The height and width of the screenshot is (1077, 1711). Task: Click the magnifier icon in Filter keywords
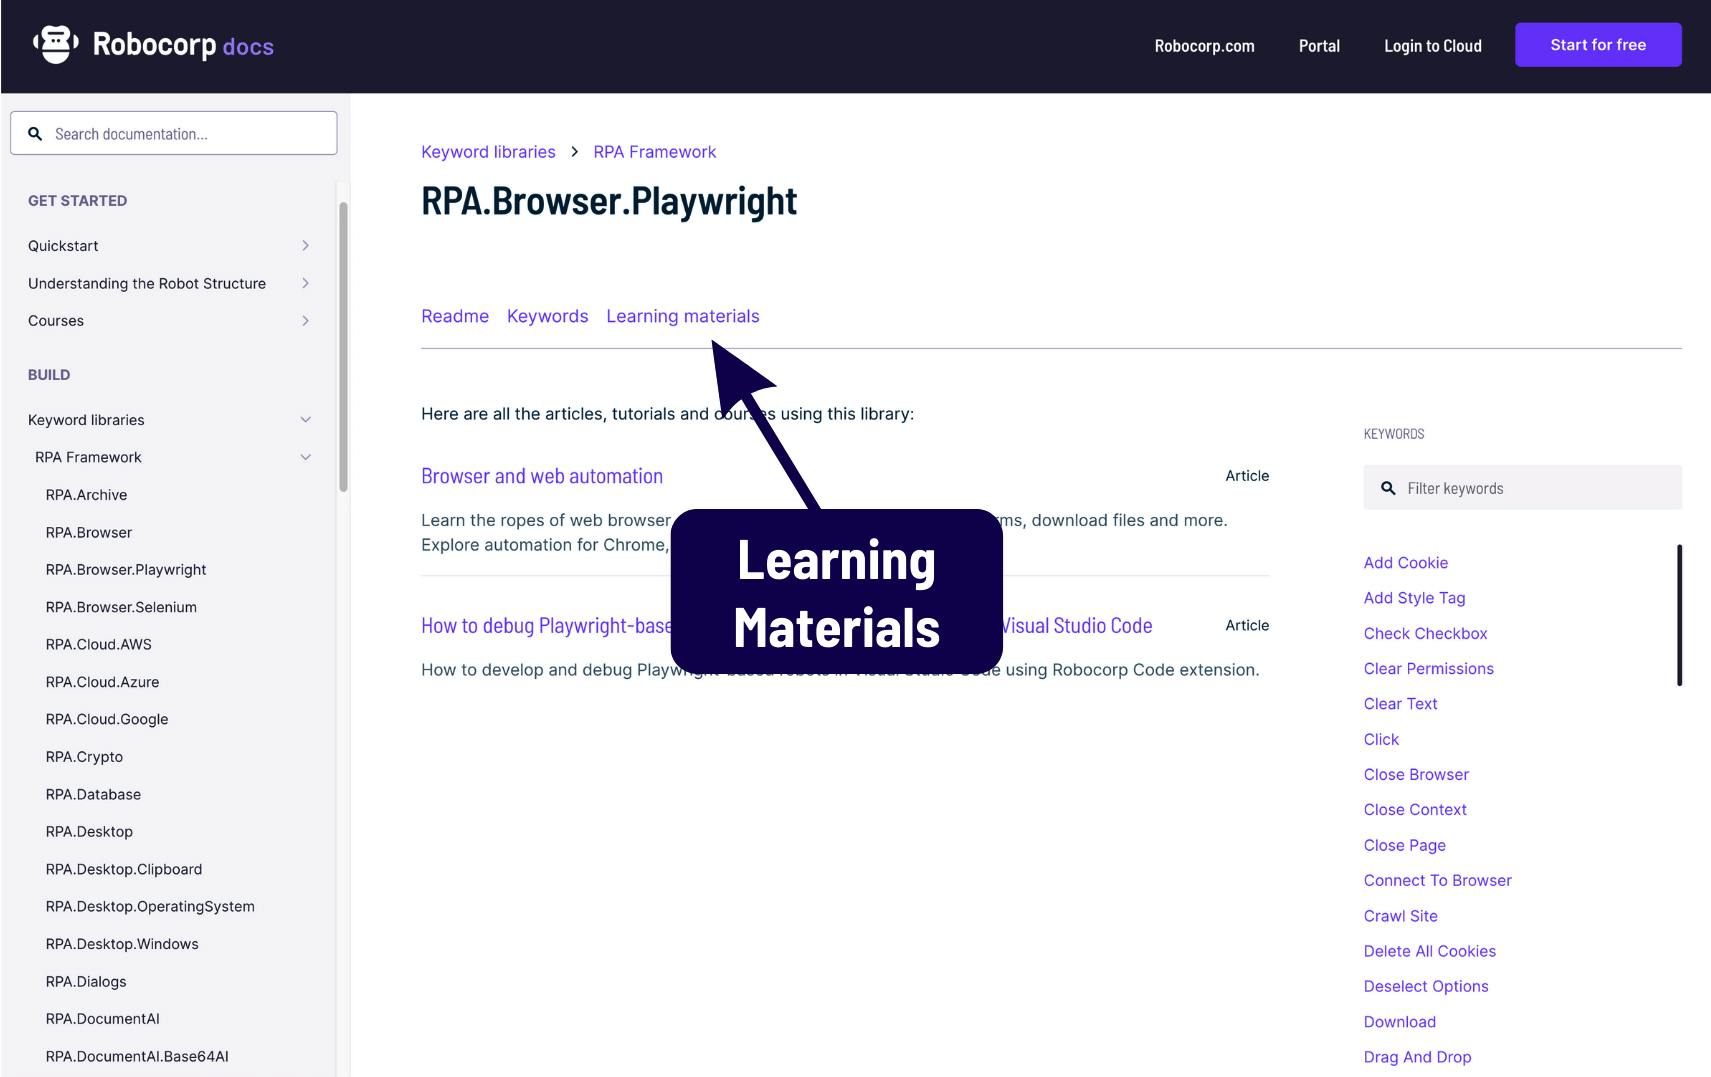pyautogui.click(x=1388, y=488)
